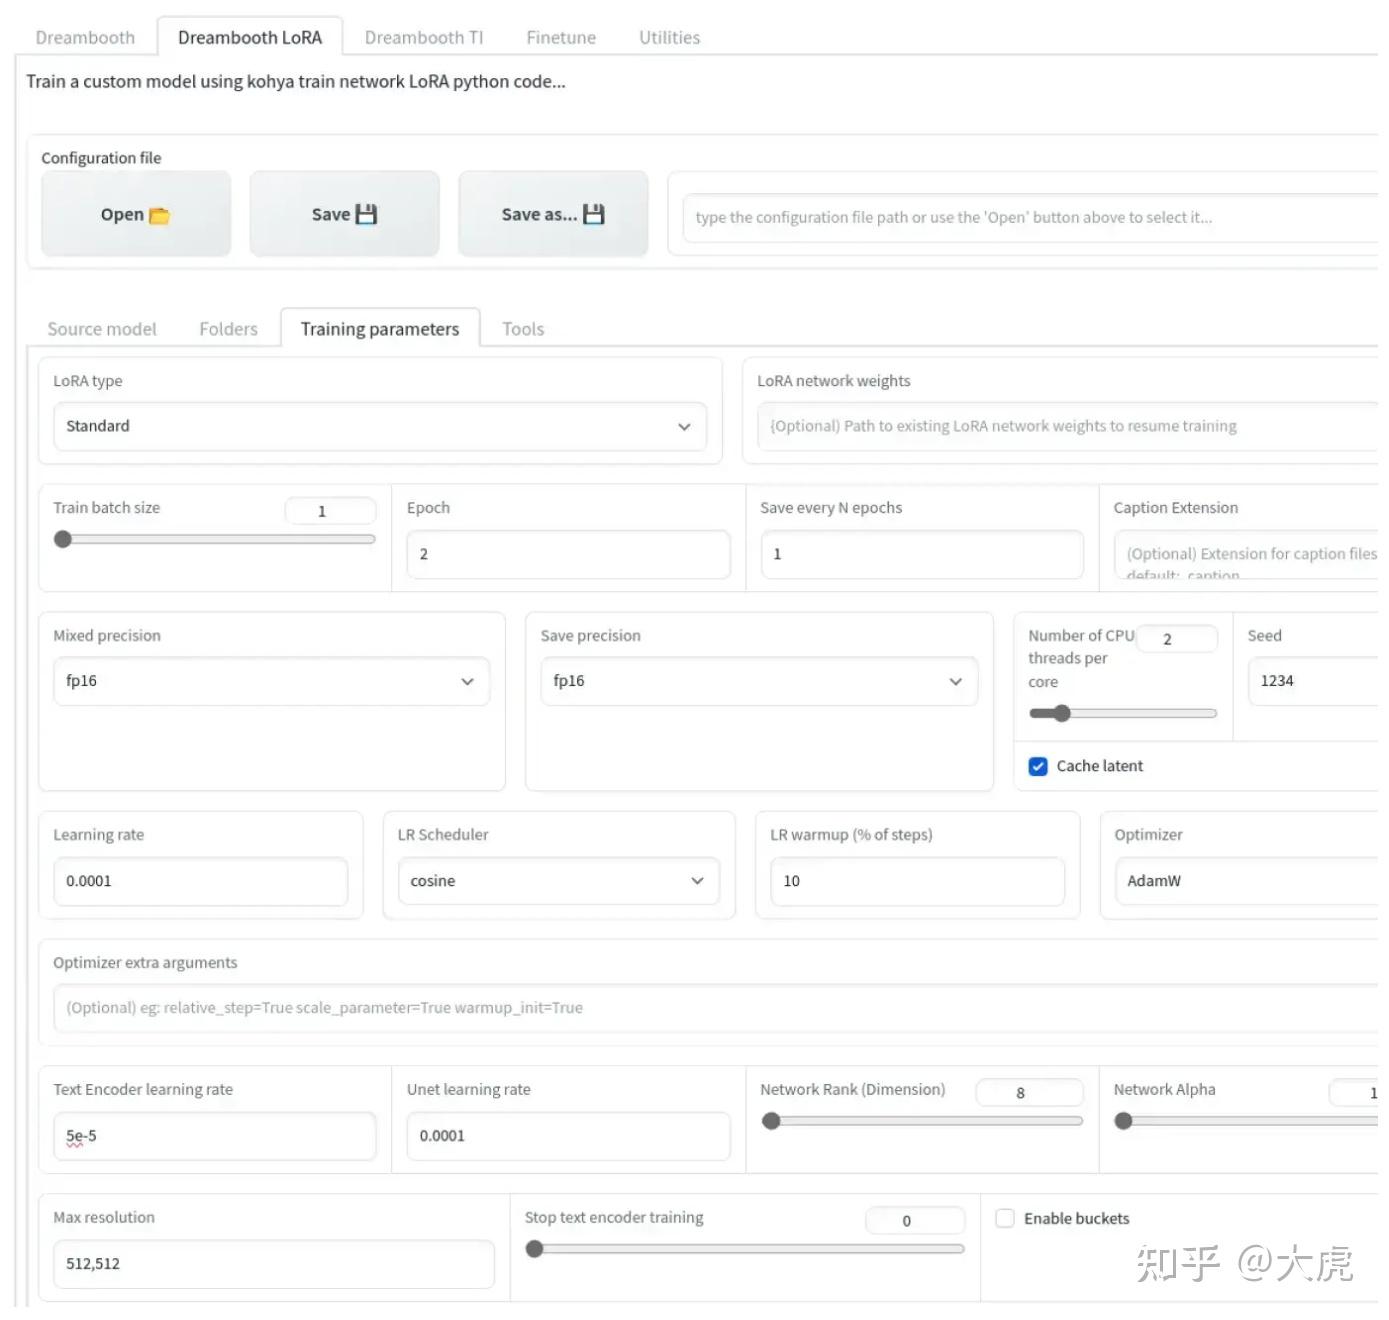Uncheck the Cache latent checkbox

point(1037,766)
